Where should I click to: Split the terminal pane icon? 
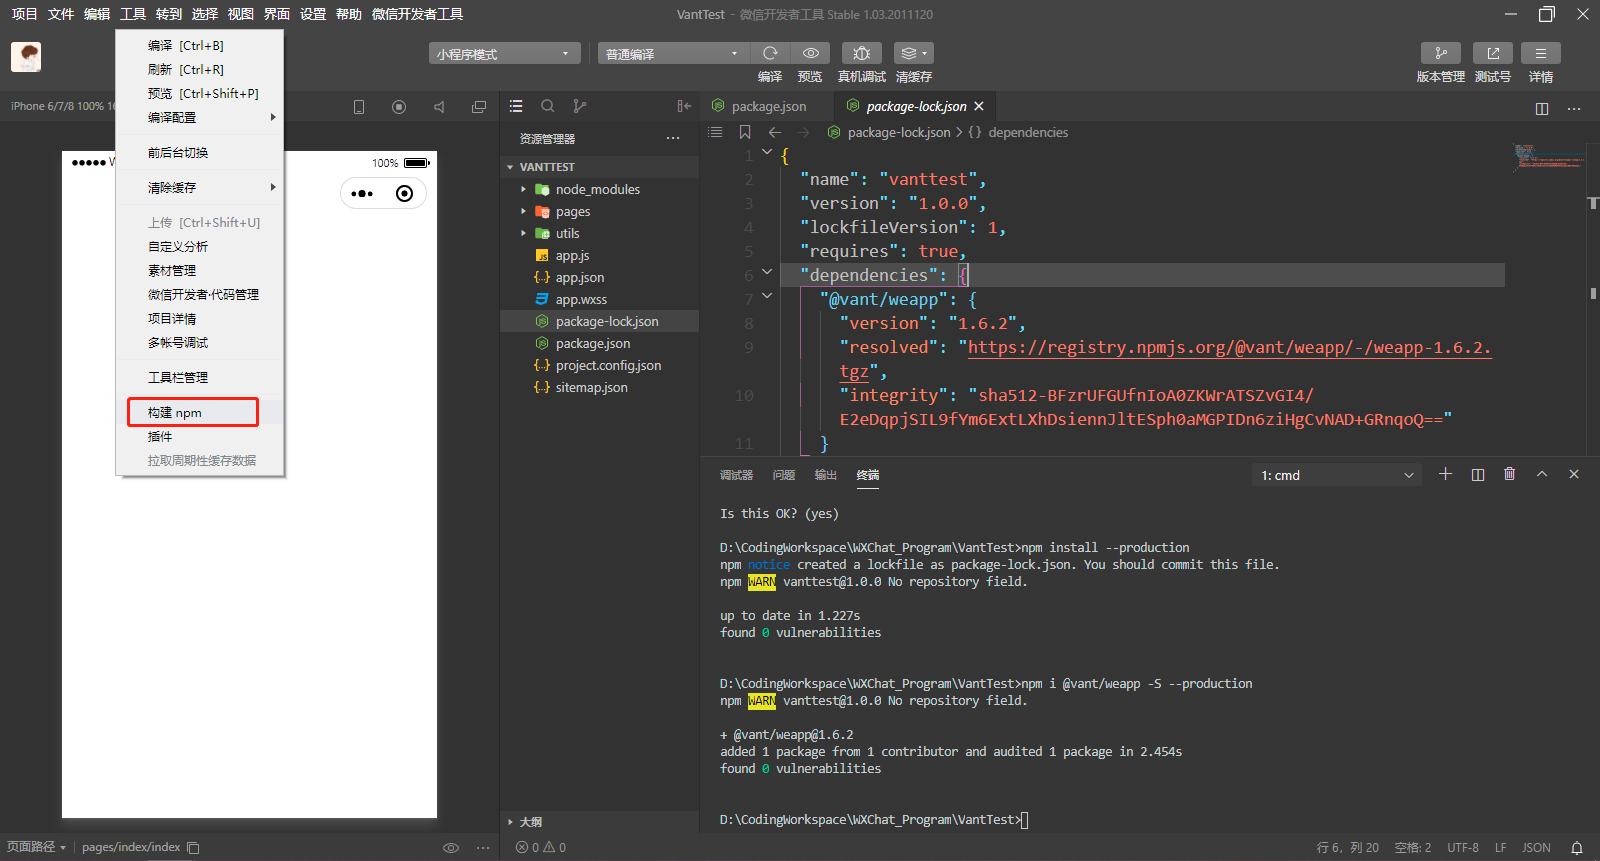coord(1478,474)
